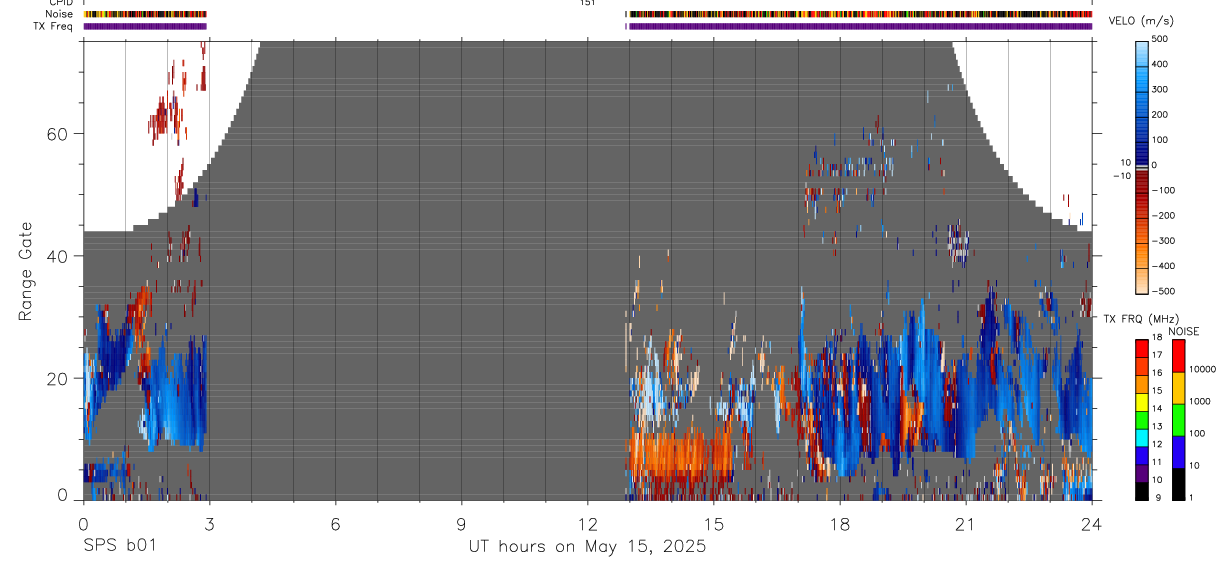1228x567 pixels.
Task: Select the blue 10 noise level swatch
Action: 1178,452
